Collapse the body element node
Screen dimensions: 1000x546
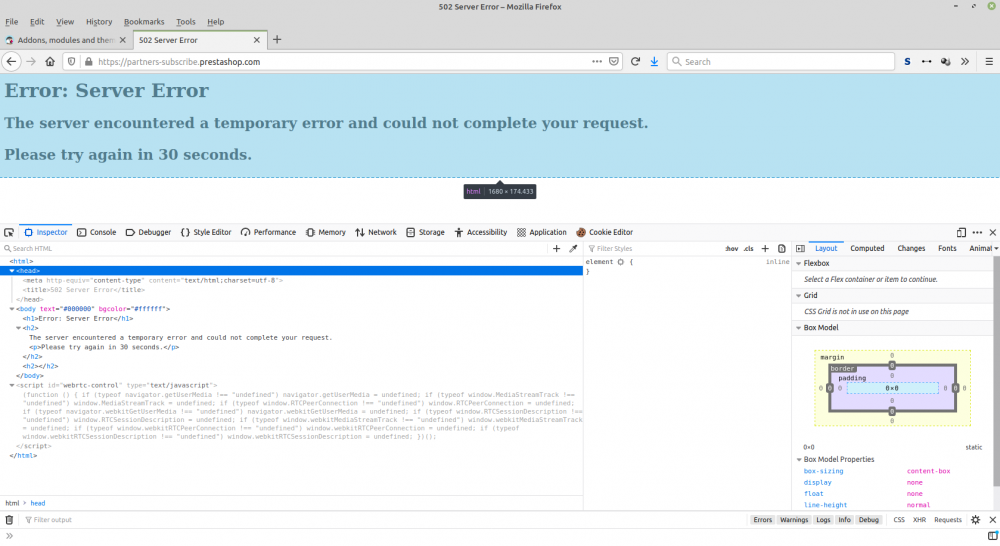coord(12,309)
